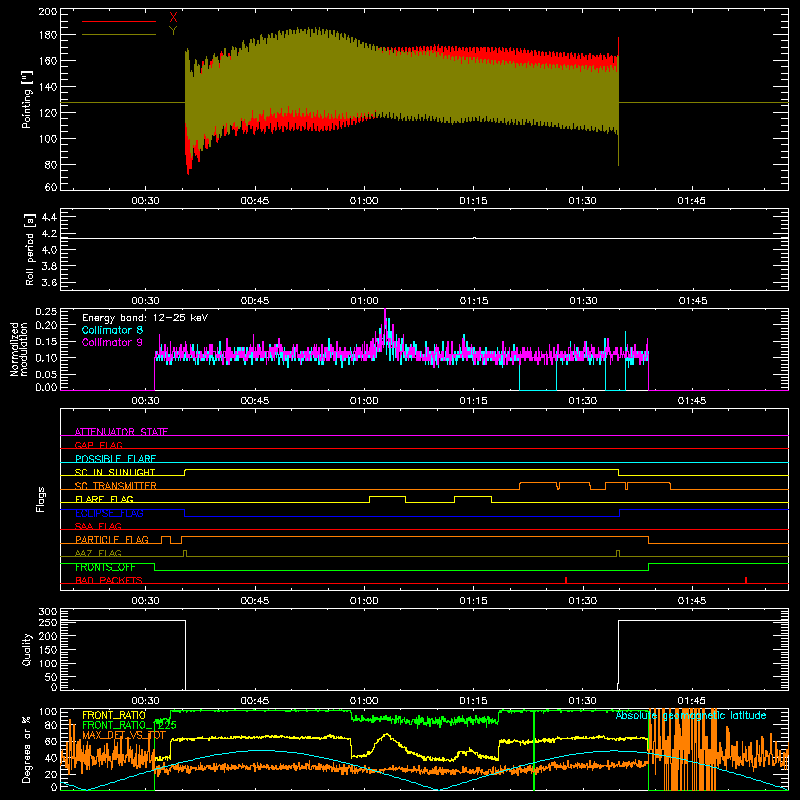Select the red X legend label
This screenshot has width=800, height=800.
point(173,17)
